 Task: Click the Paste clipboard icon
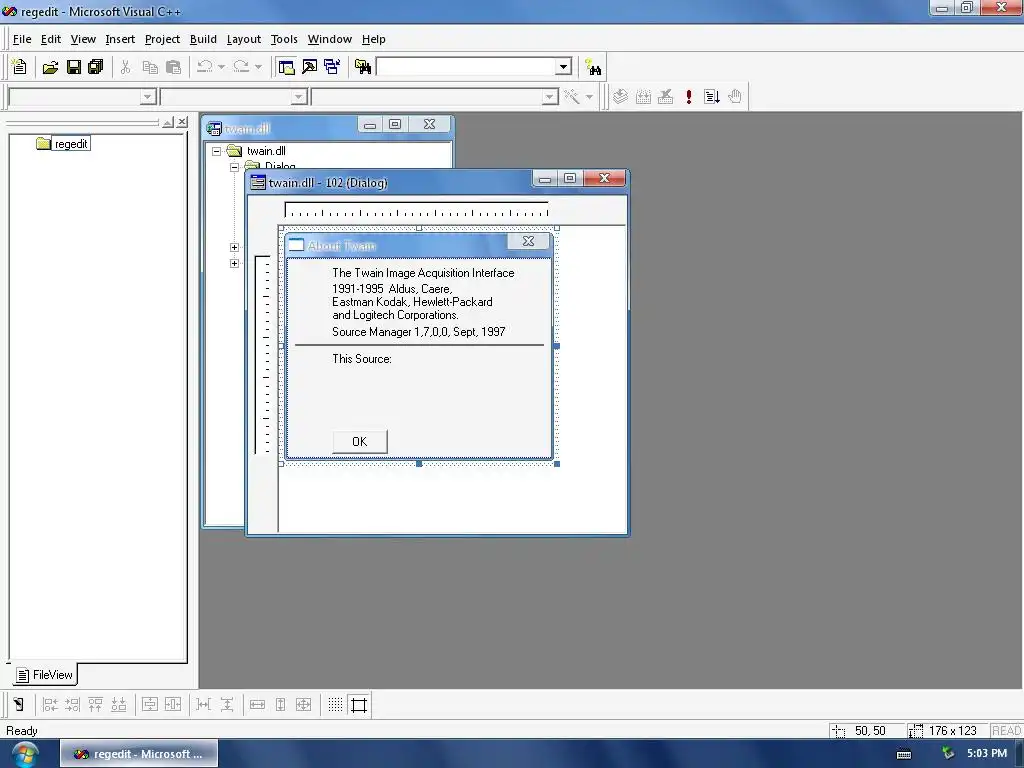click(x=173, y=67)
